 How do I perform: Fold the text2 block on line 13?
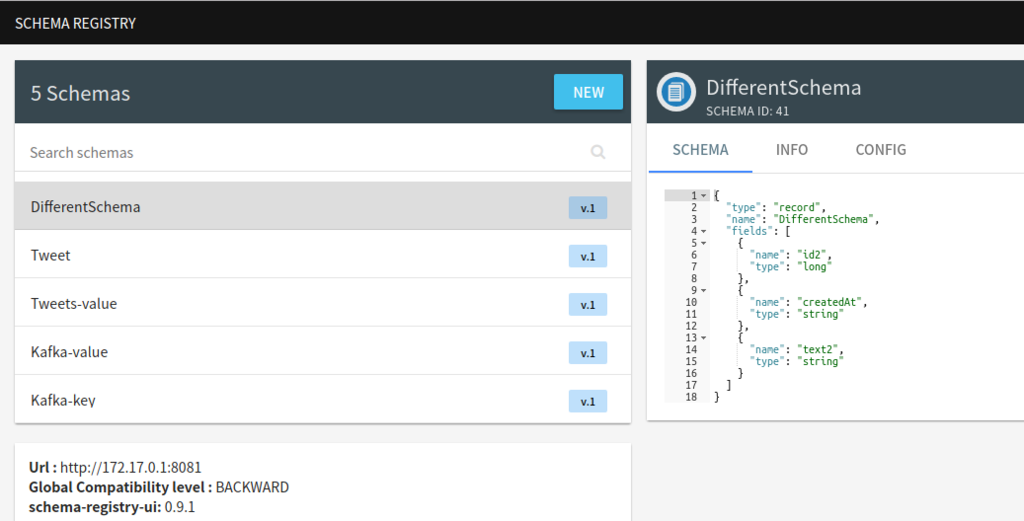[x=703, y=338]
